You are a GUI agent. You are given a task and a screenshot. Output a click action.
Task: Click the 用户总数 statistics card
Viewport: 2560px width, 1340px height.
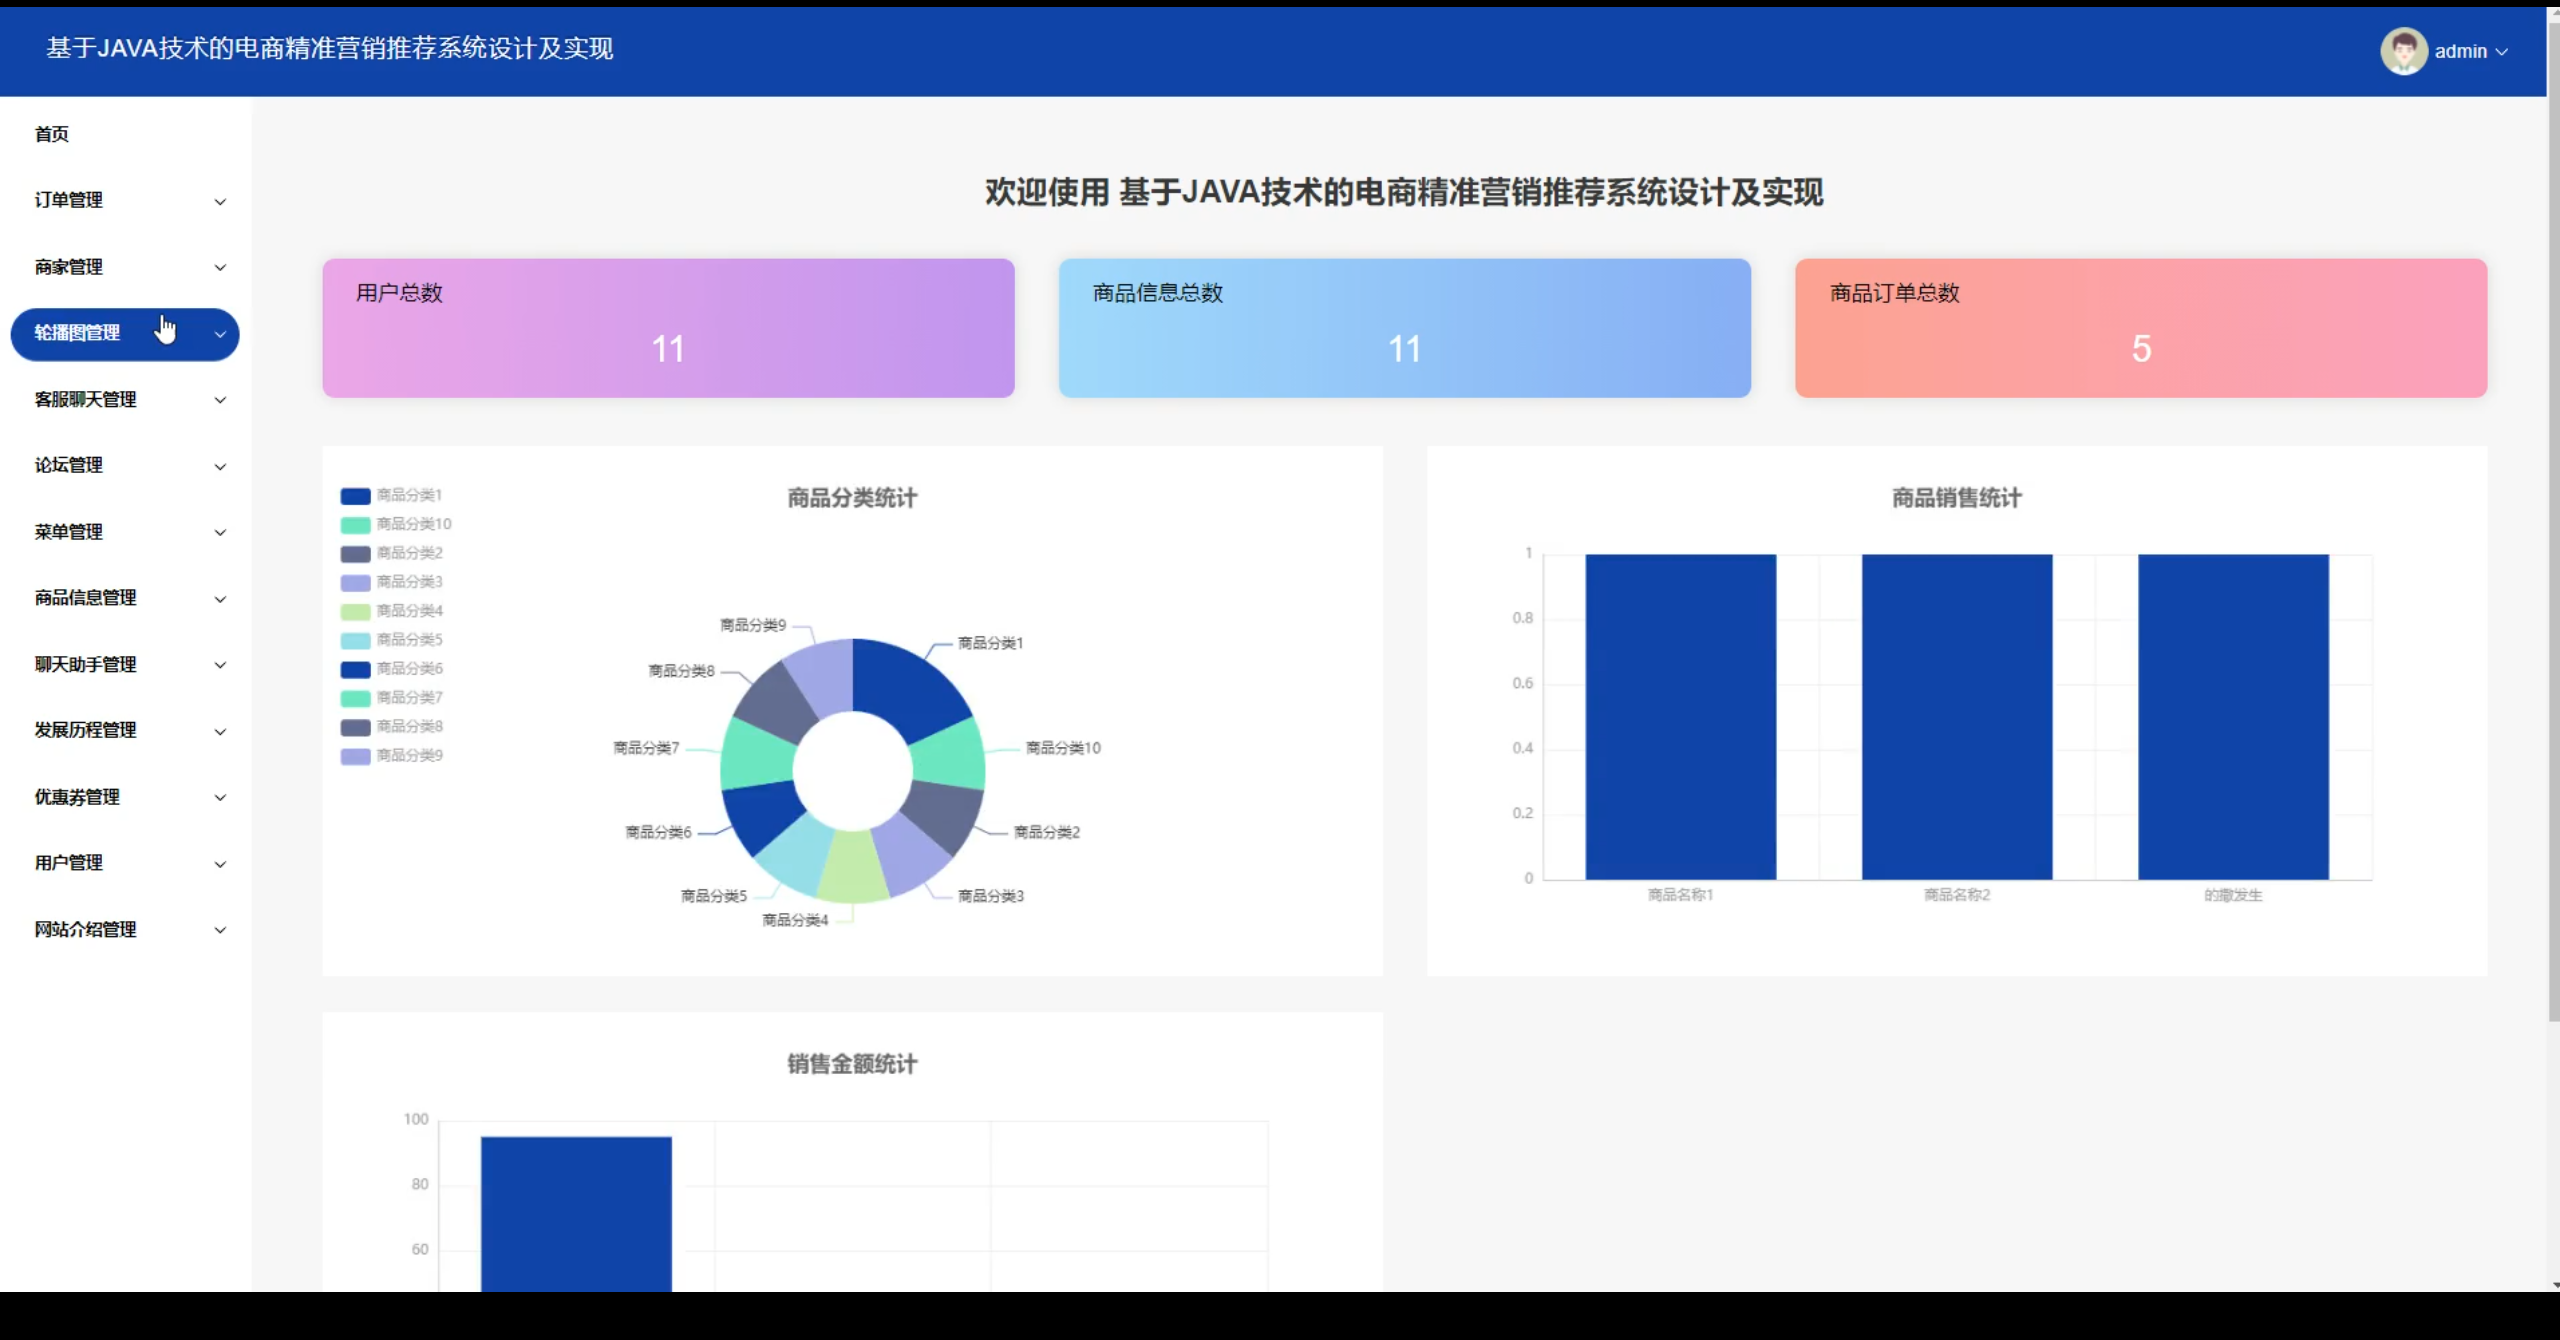(668, 328)
